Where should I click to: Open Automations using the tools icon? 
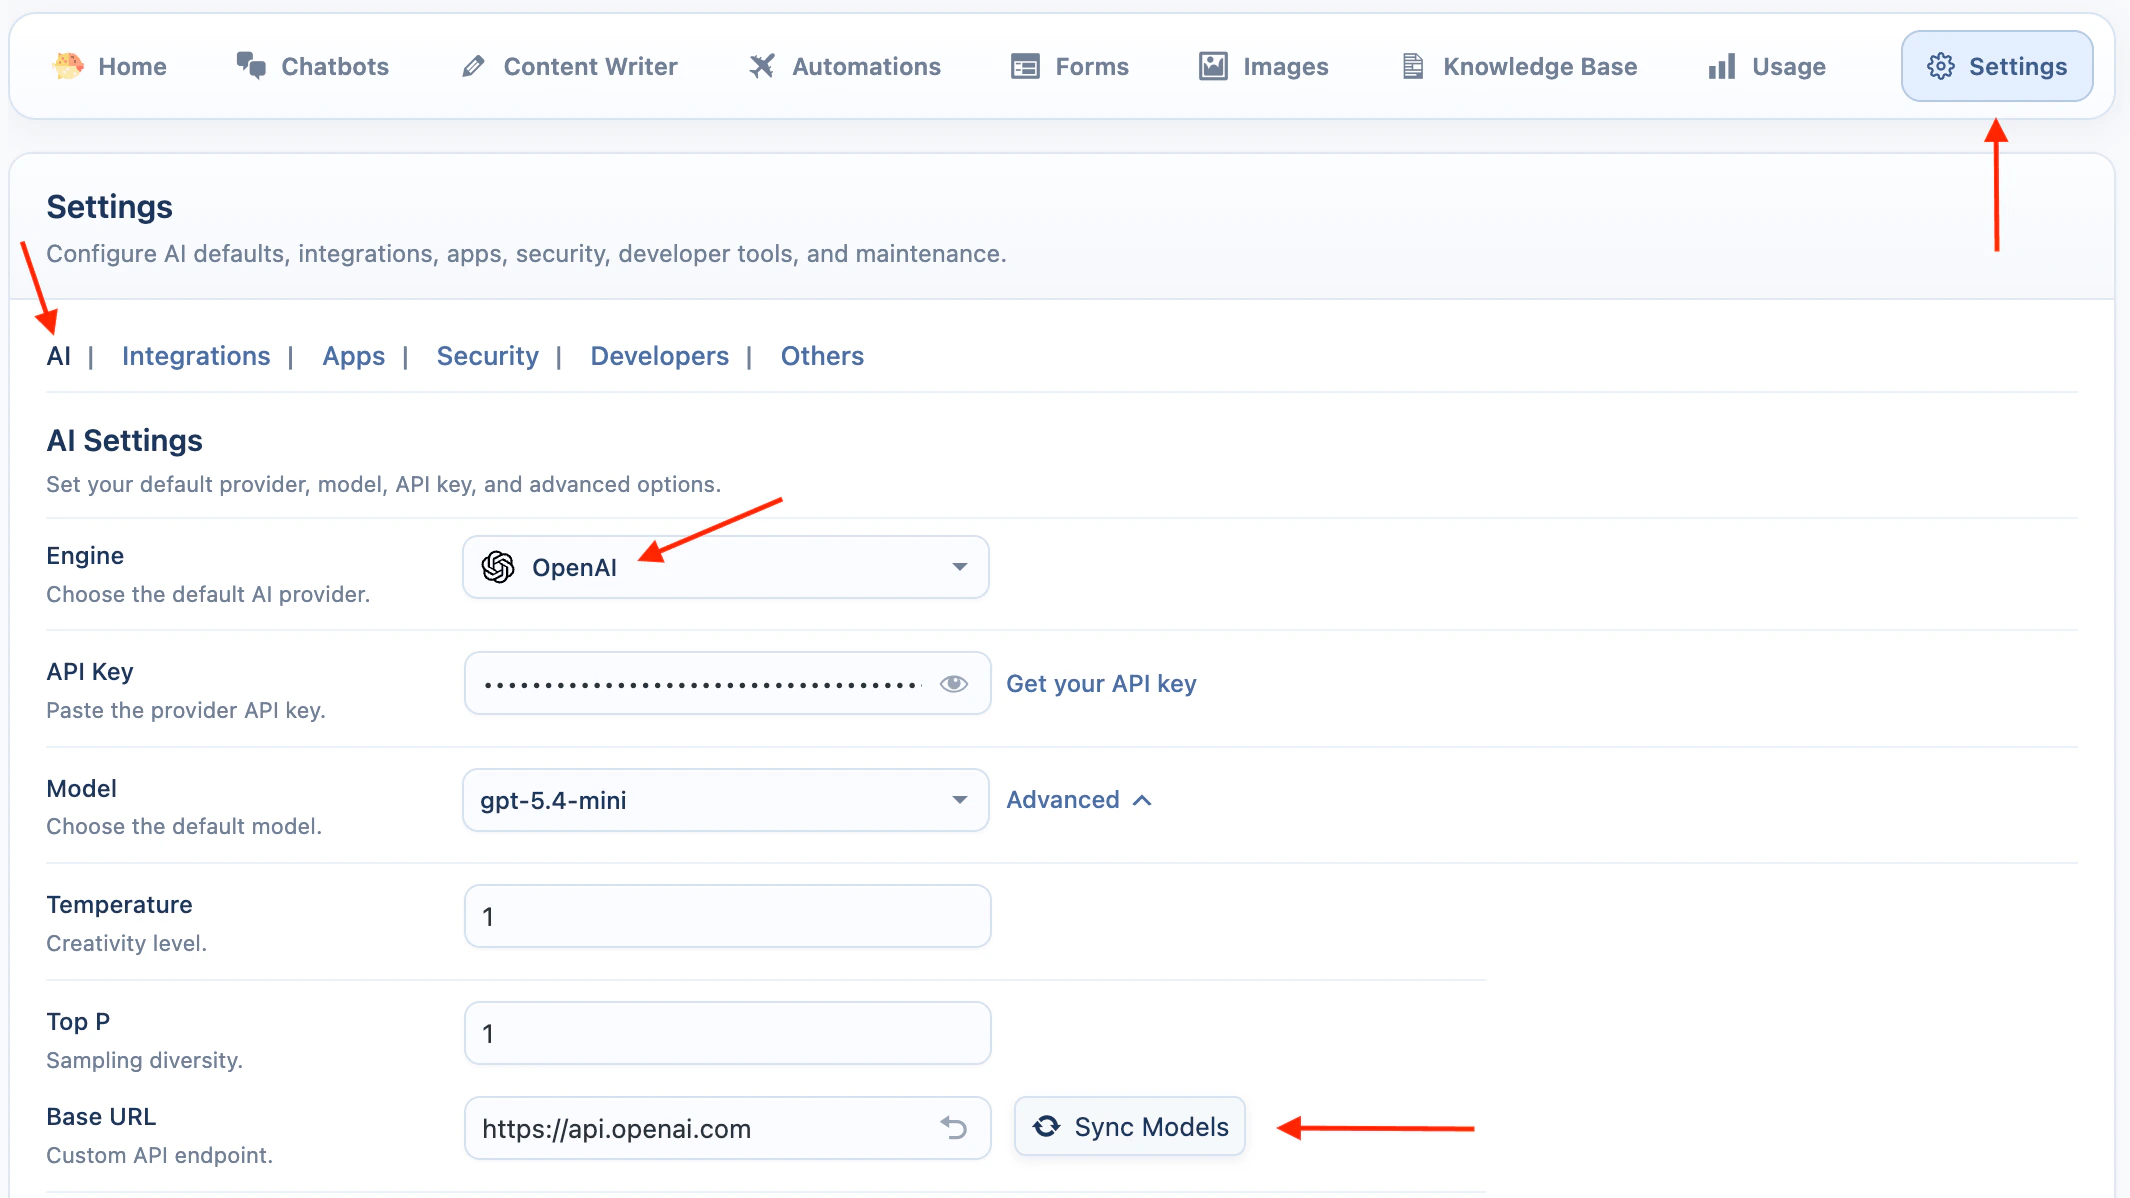click(x=762, y=66)
